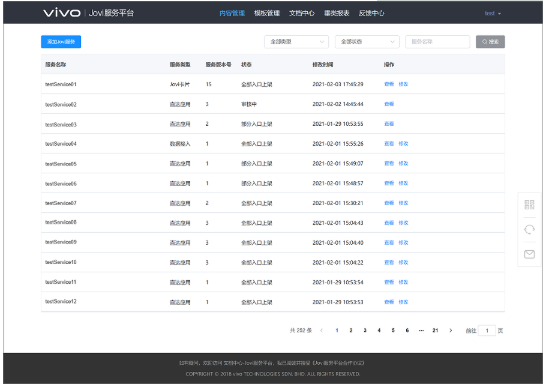Viewport: 547px width, 389px height.
Task: Select page 2 in pagination
Action: [x=351, y=330]
